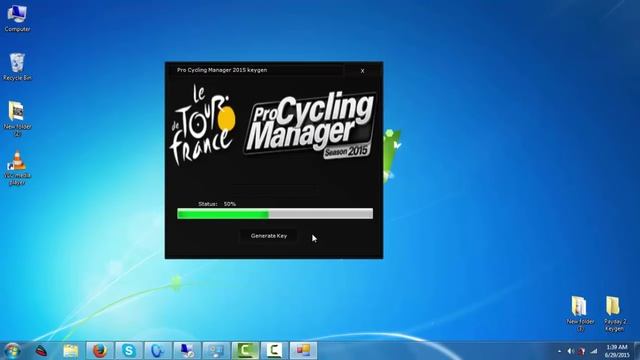Select the Recycle Bin desktop icon
Screen dimensions: 640x360
tap(17, 67)
